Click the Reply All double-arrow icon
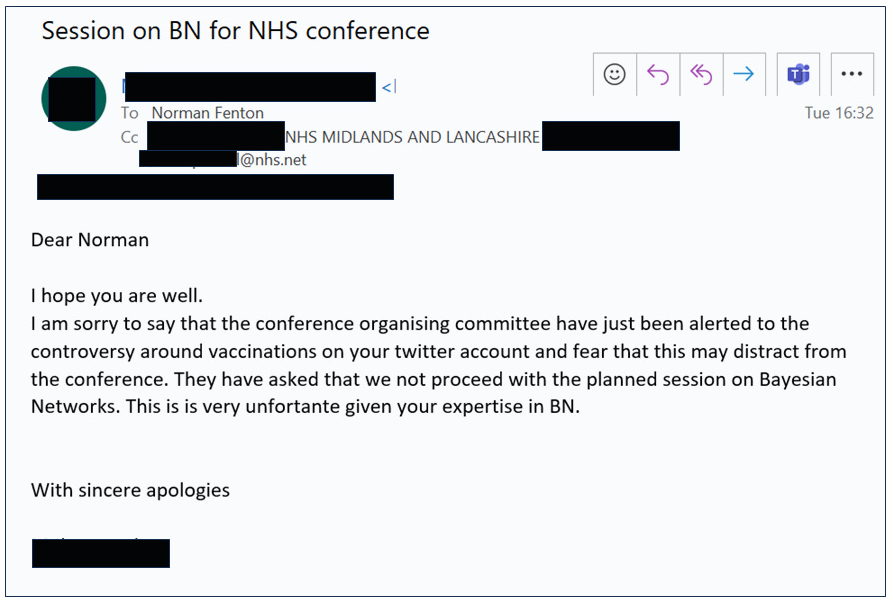The image size is (893, 602). click(701, 74)
